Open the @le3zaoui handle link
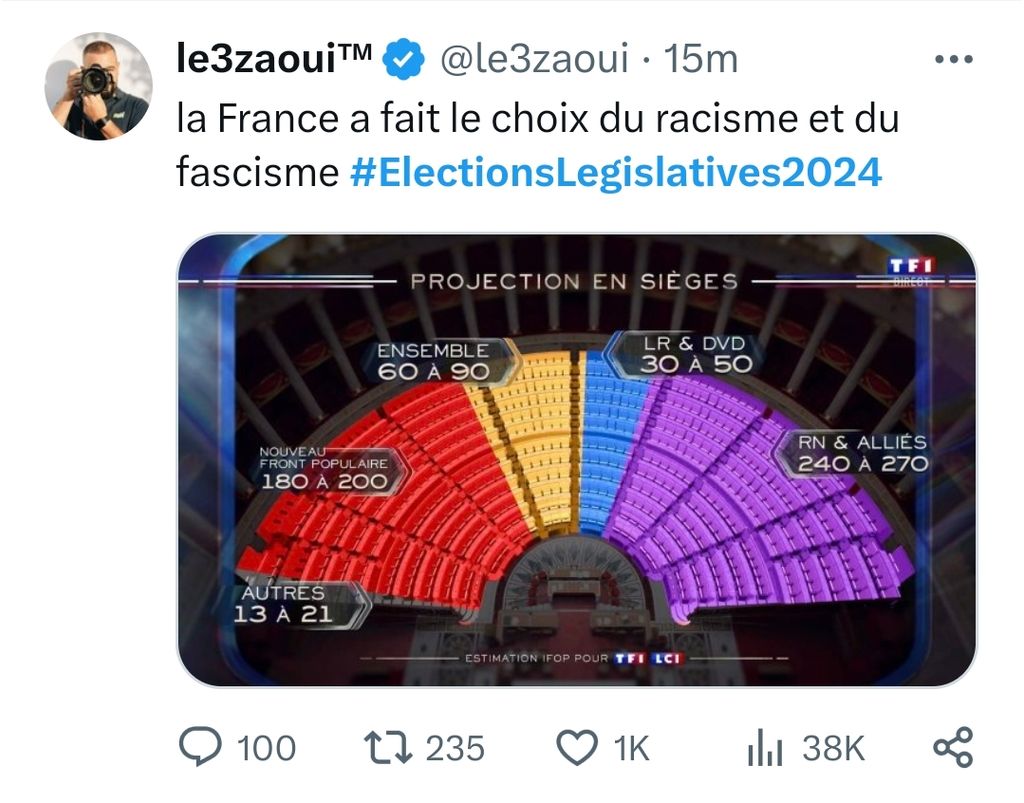1024x803 pixels. coord(534,61)
